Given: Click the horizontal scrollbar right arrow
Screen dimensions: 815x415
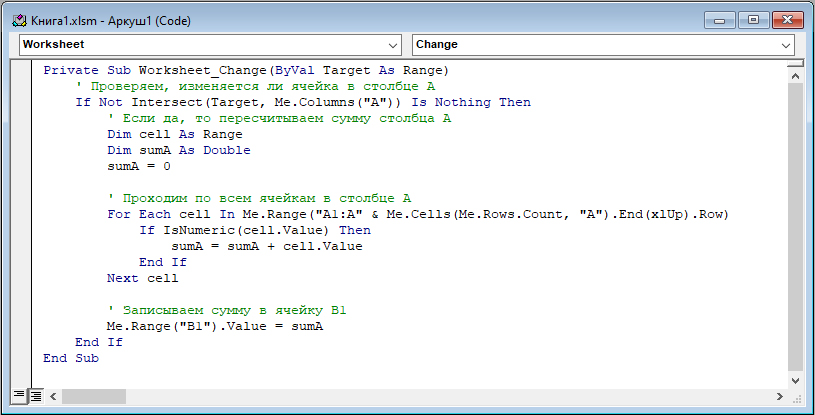Looking at the screenshot, I should (x=779, y=396).
